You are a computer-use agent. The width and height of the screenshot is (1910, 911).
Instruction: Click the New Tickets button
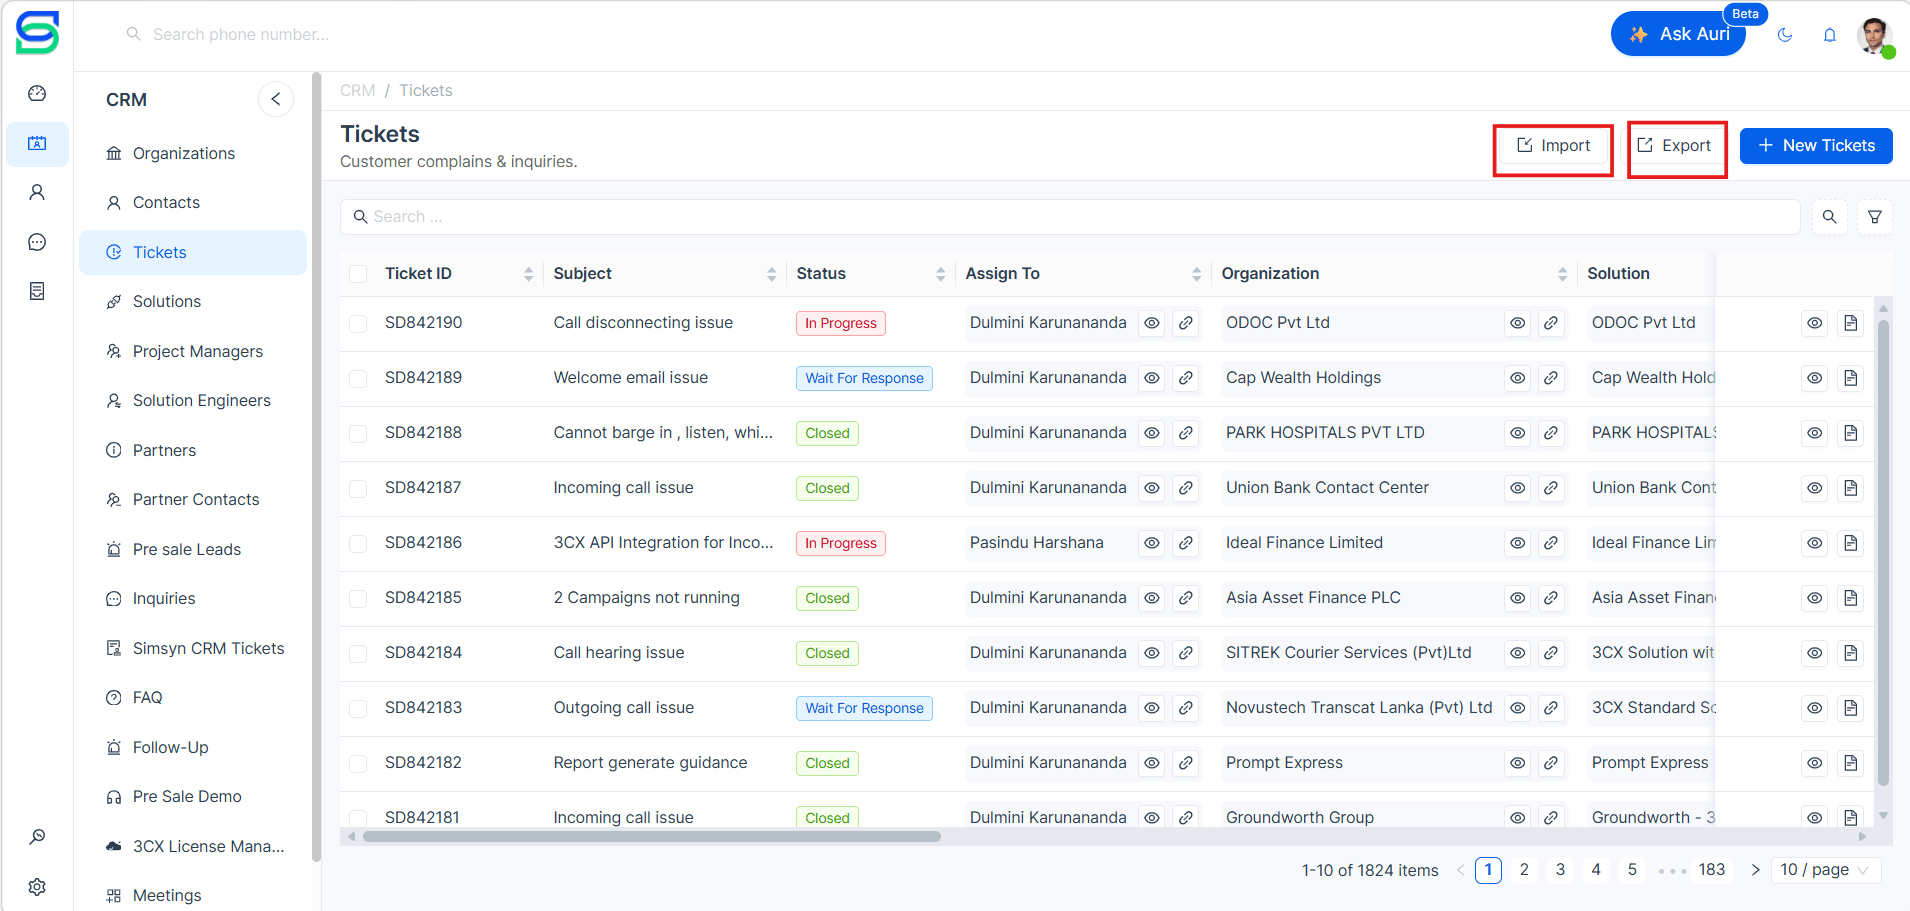(1816, 146)
